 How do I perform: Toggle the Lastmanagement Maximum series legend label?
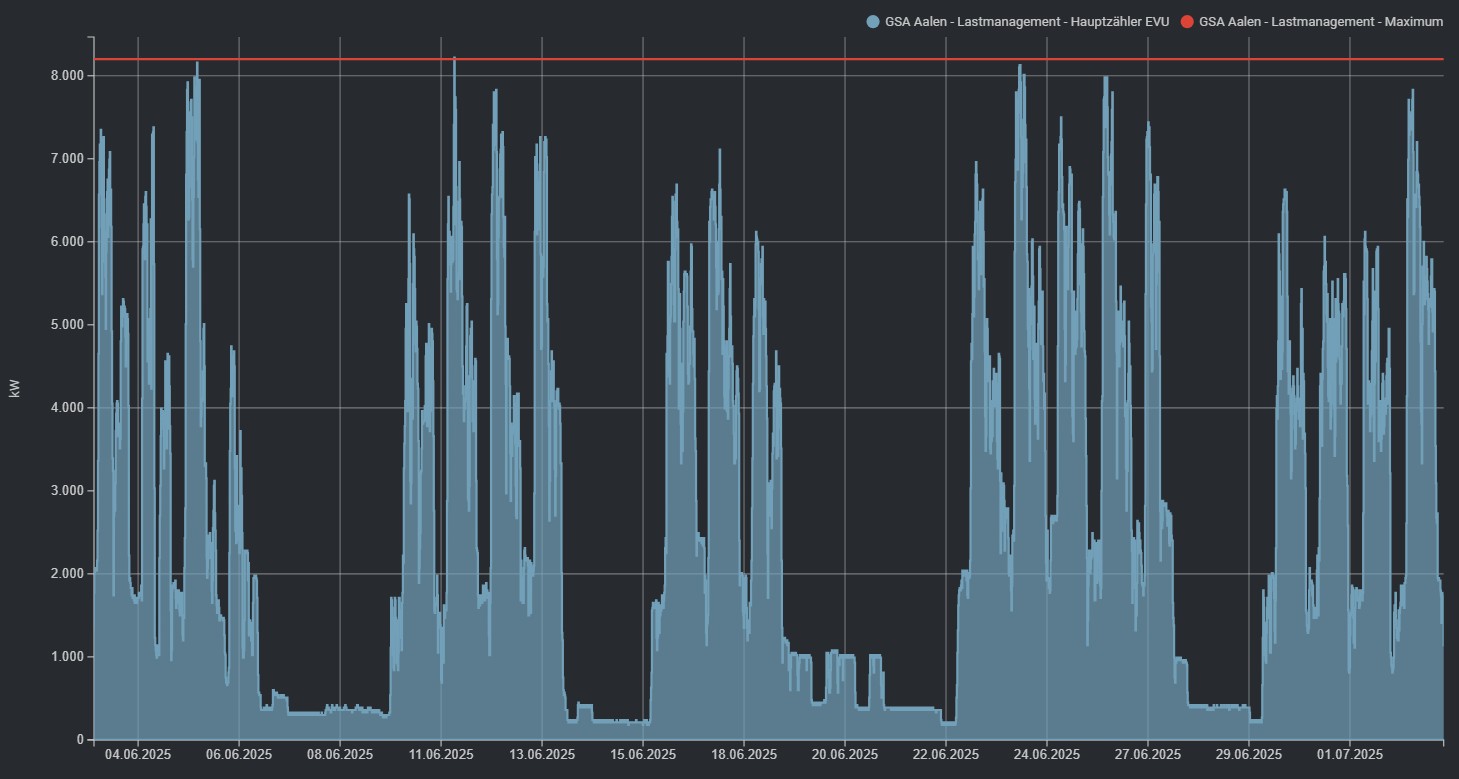(1321, 21)
